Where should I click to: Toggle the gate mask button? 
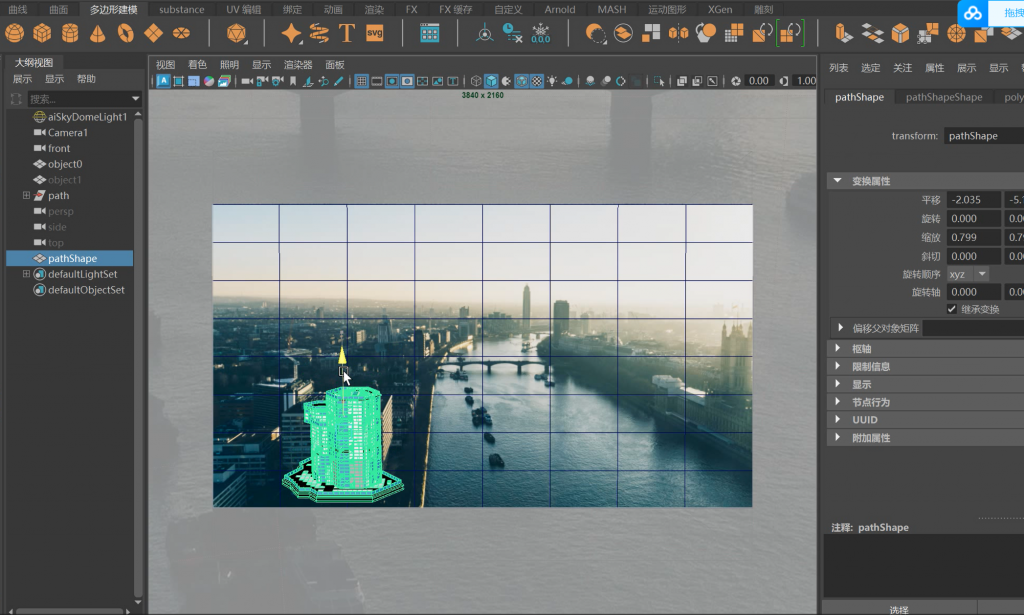(407, 81)
